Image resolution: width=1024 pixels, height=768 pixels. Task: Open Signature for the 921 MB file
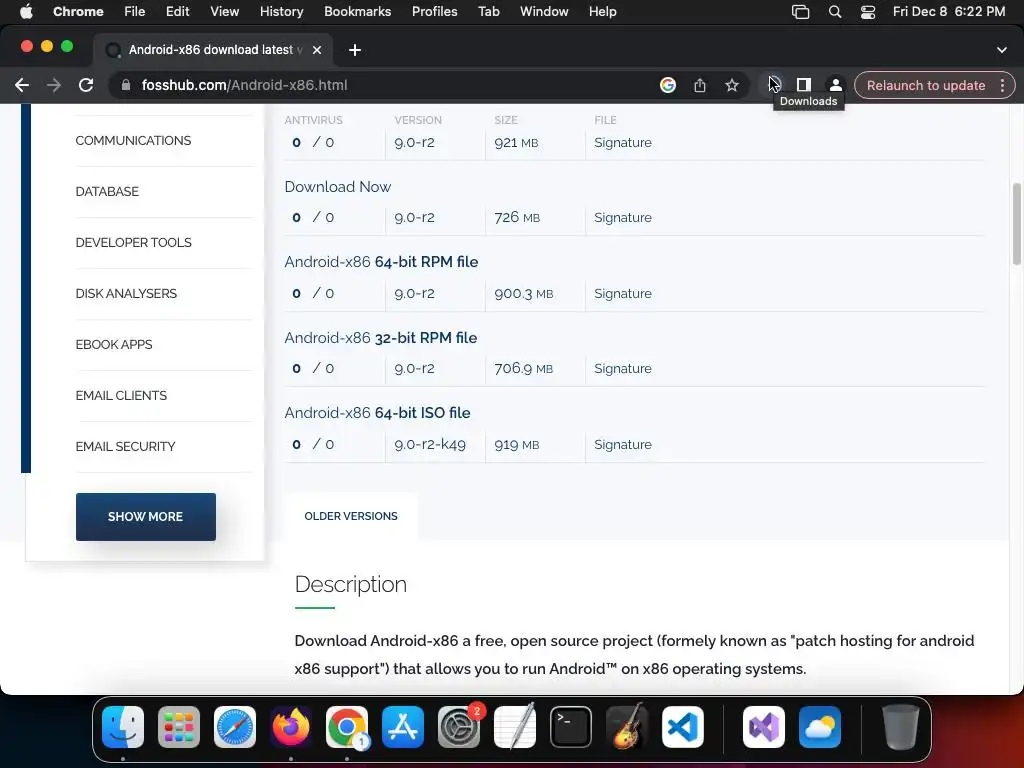click(622, 142)
